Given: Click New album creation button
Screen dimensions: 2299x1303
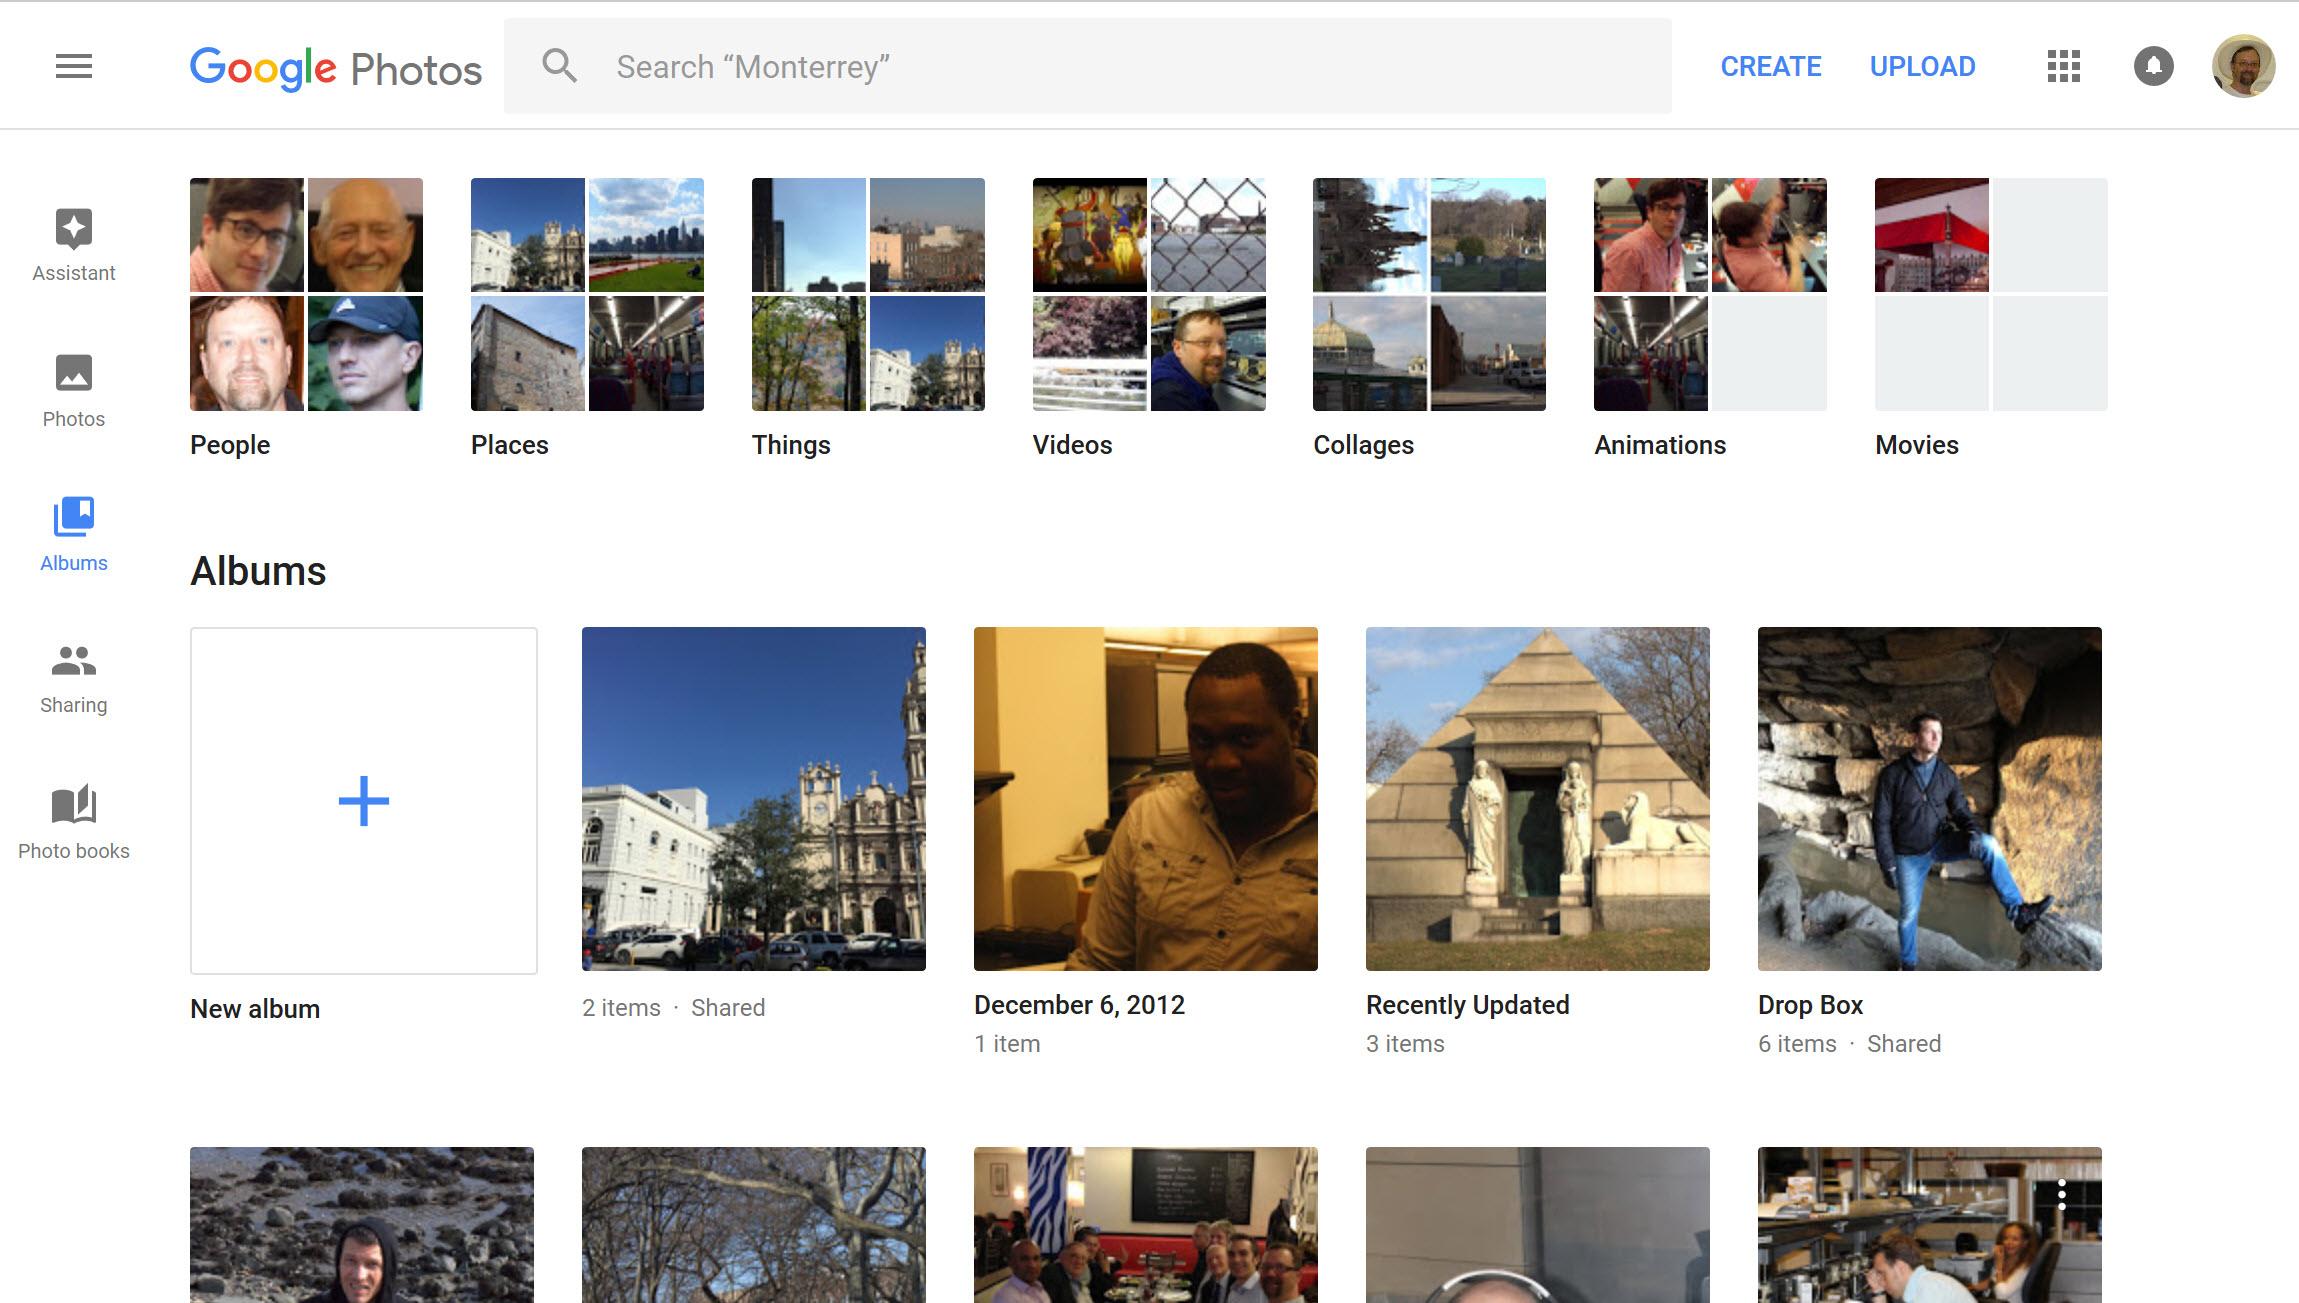Looking at the screenshot, I should point(362,799).
